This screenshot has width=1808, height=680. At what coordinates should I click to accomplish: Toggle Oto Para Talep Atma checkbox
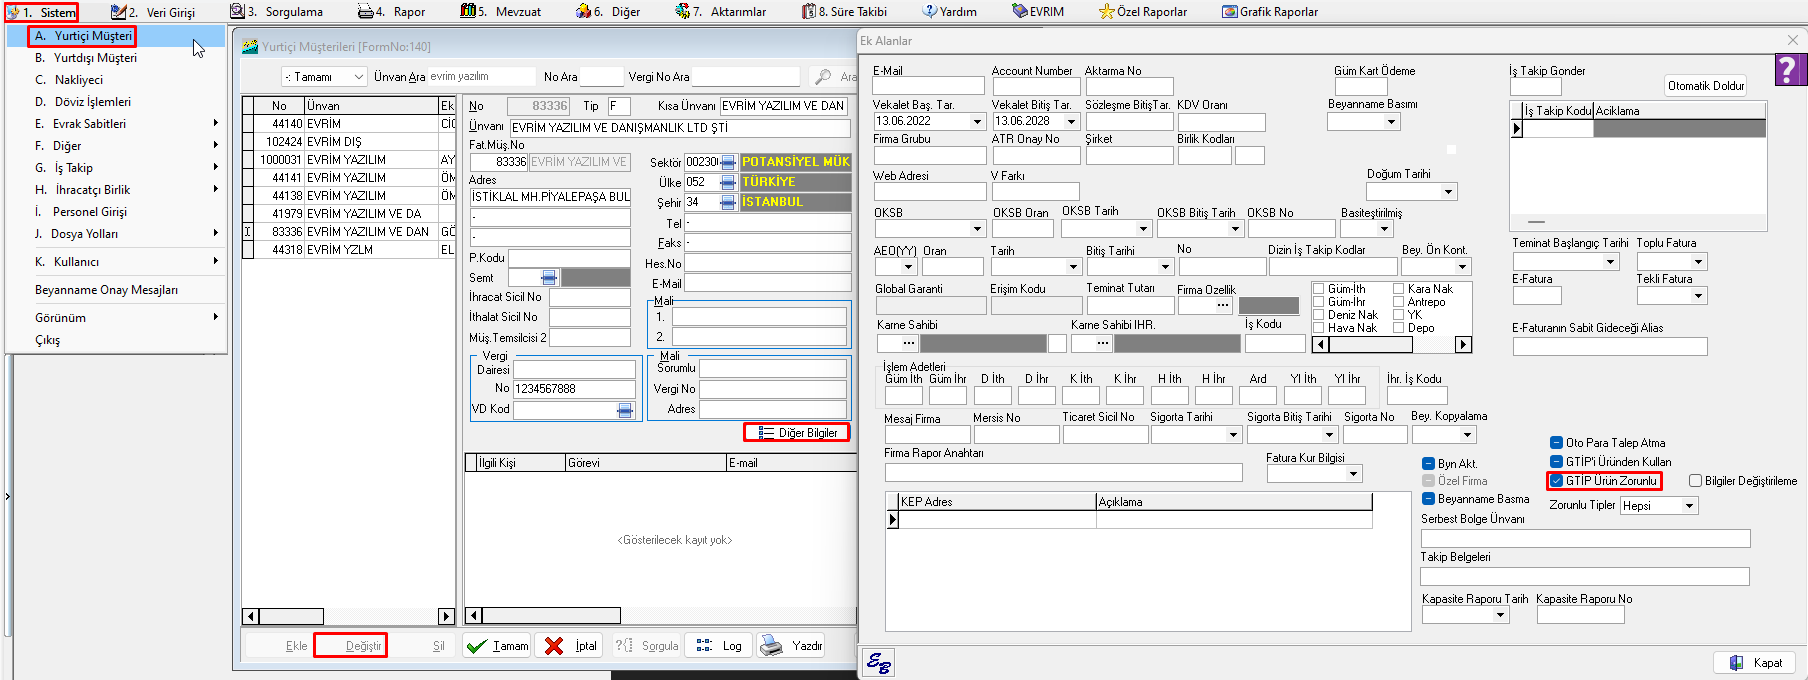pyautogui.click(x=1556, y=443)
